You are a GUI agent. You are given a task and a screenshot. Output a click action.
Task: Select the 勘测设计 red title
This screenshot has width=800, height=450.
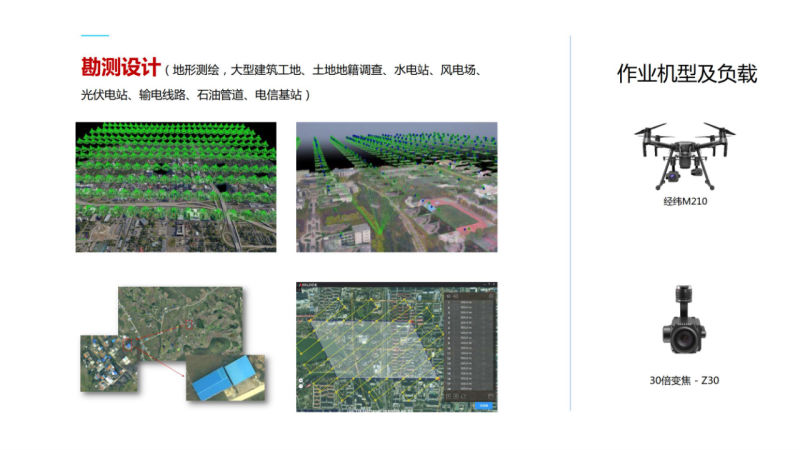(120, 68)
